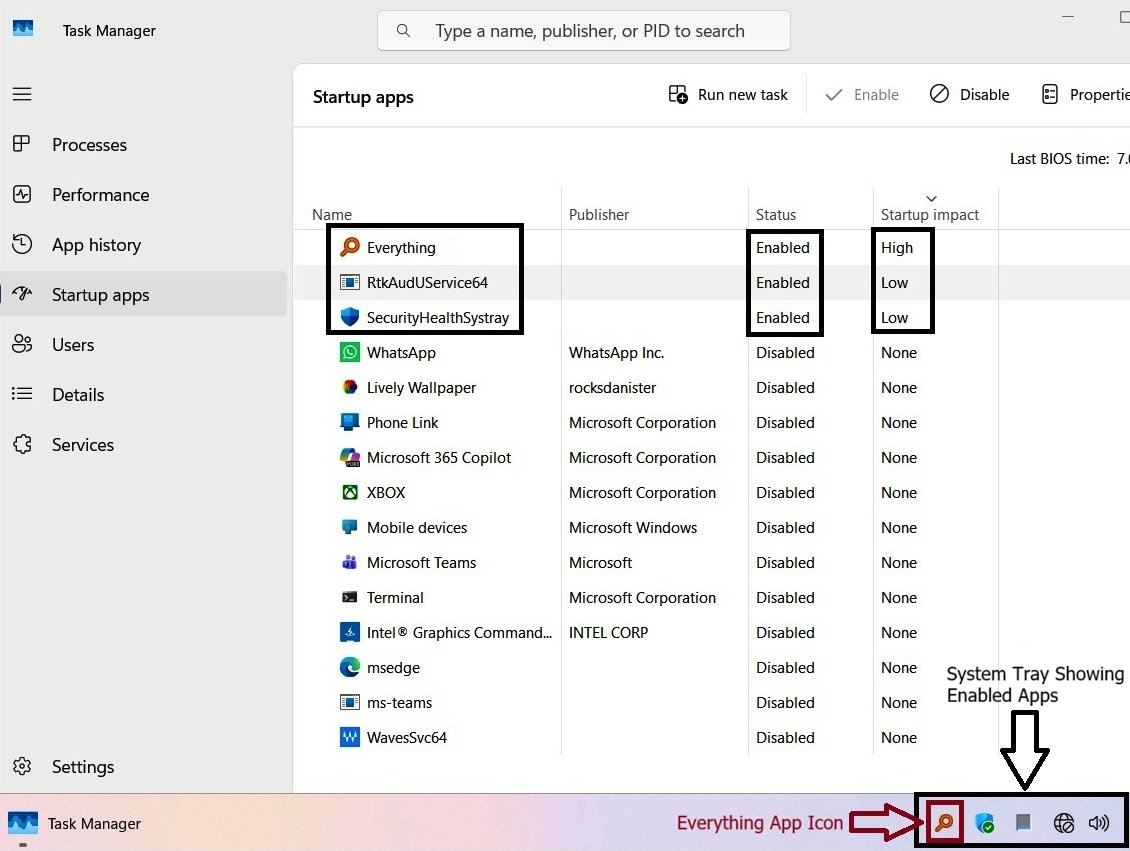Click the Everything app icon in startup list

(x=350, y=247)
